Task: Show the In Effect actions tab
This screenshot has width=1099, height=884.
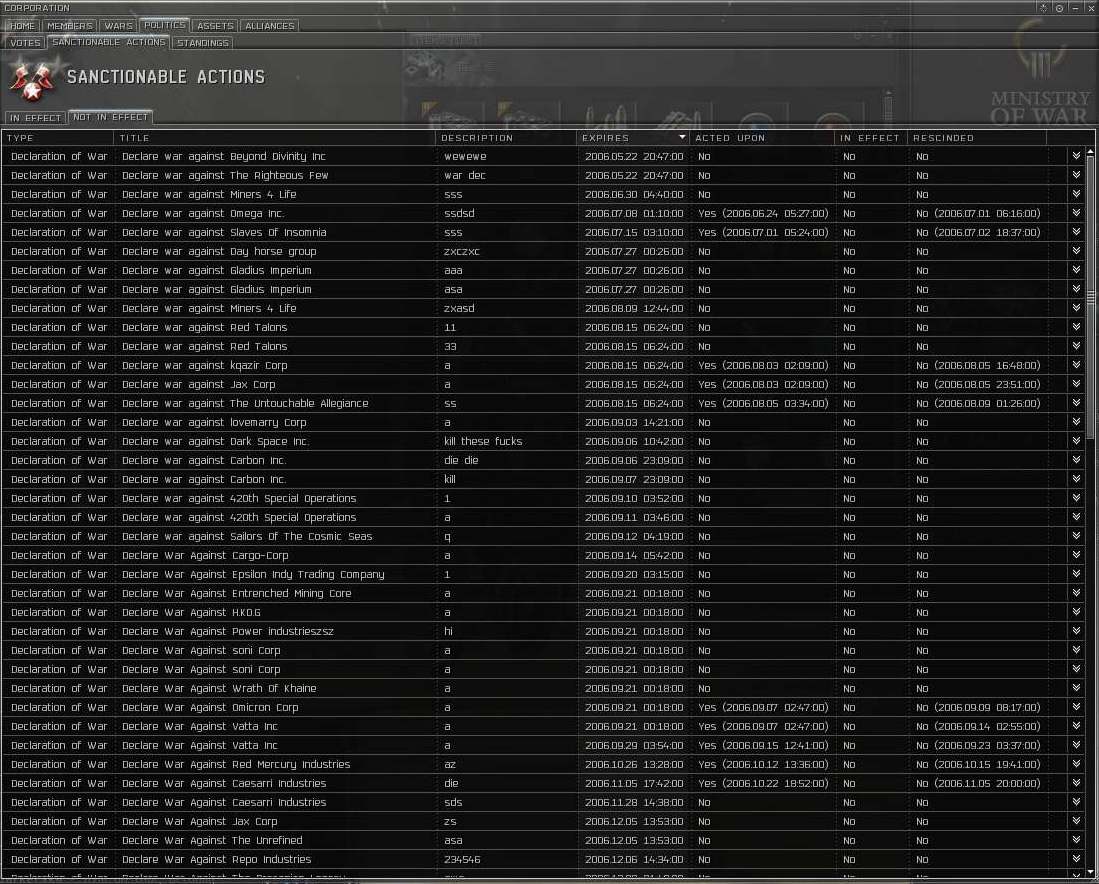Action: [35, 118]
